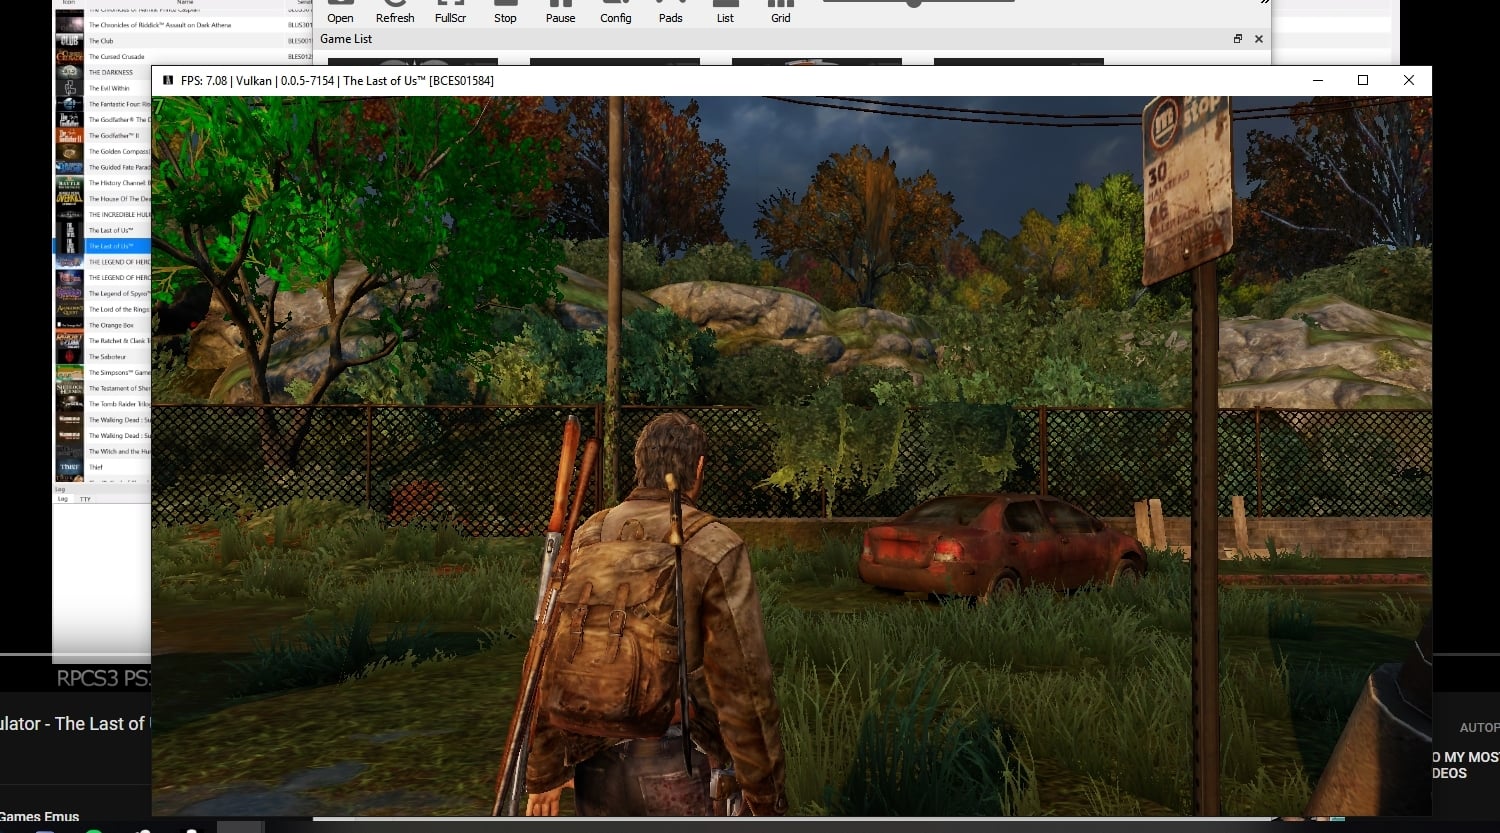1500x833 pixels.
Task: Switch to List view
Action: pos(726,12)
